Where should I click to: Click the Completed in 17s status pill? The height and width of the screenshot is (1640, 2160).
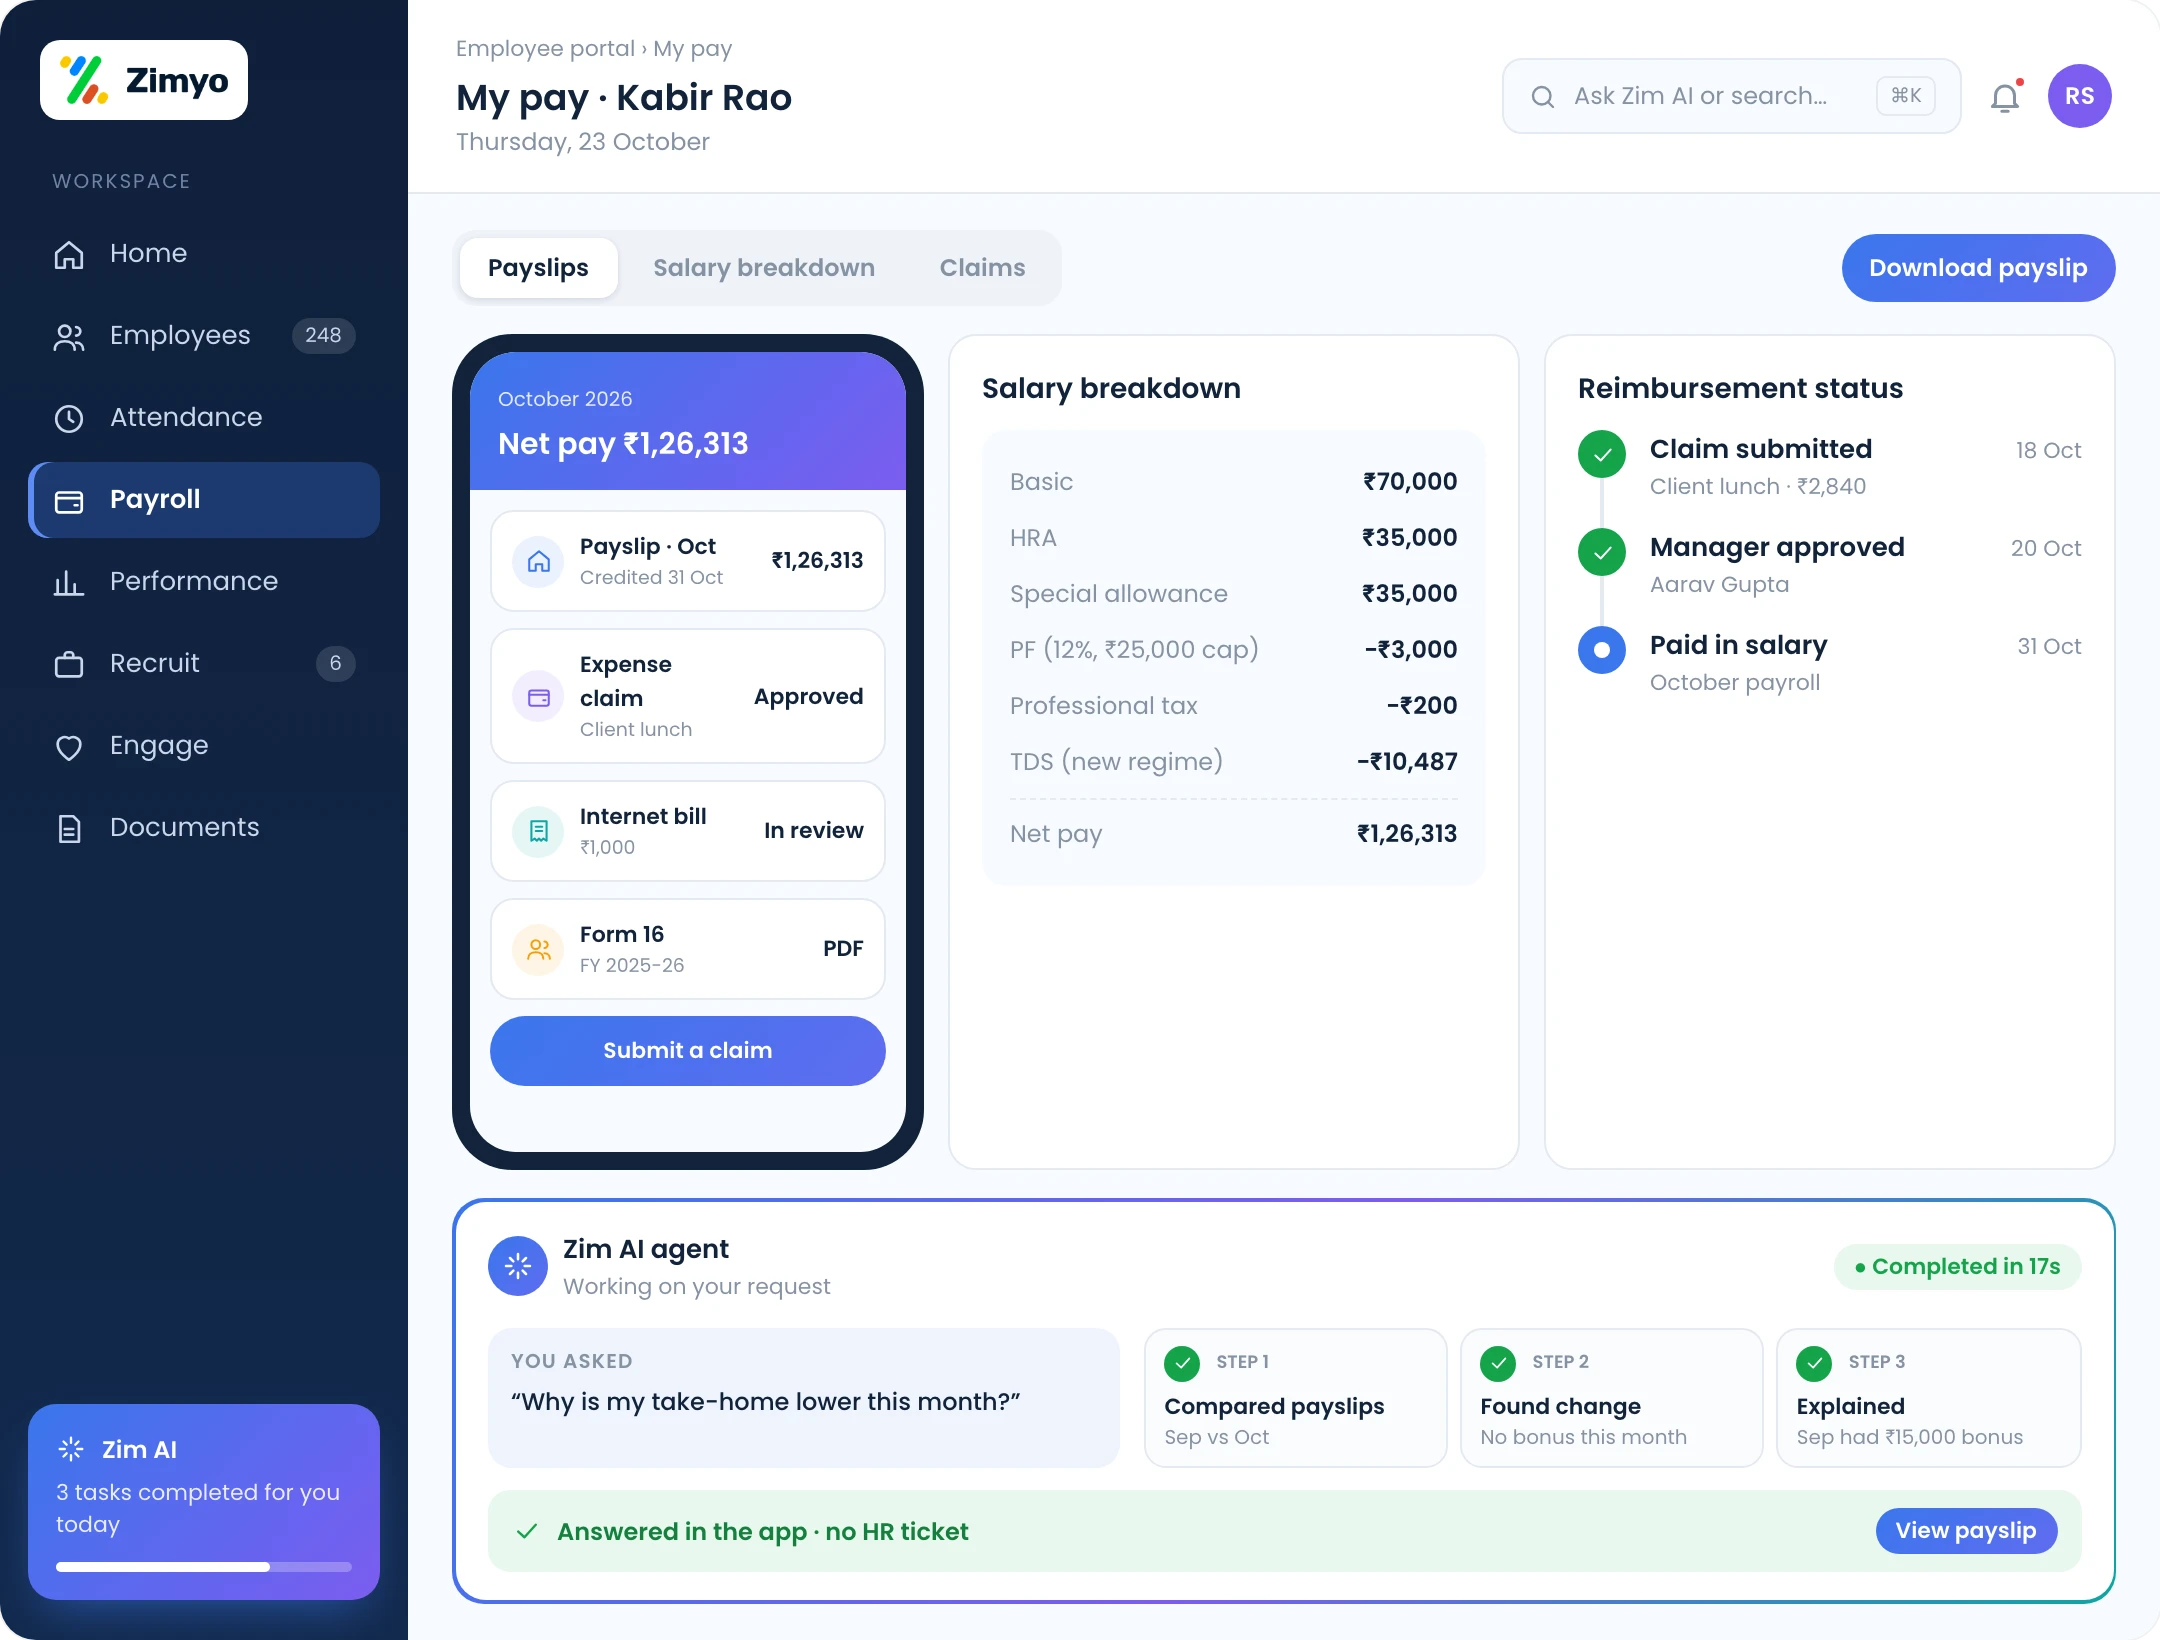click(1957, 1267)
